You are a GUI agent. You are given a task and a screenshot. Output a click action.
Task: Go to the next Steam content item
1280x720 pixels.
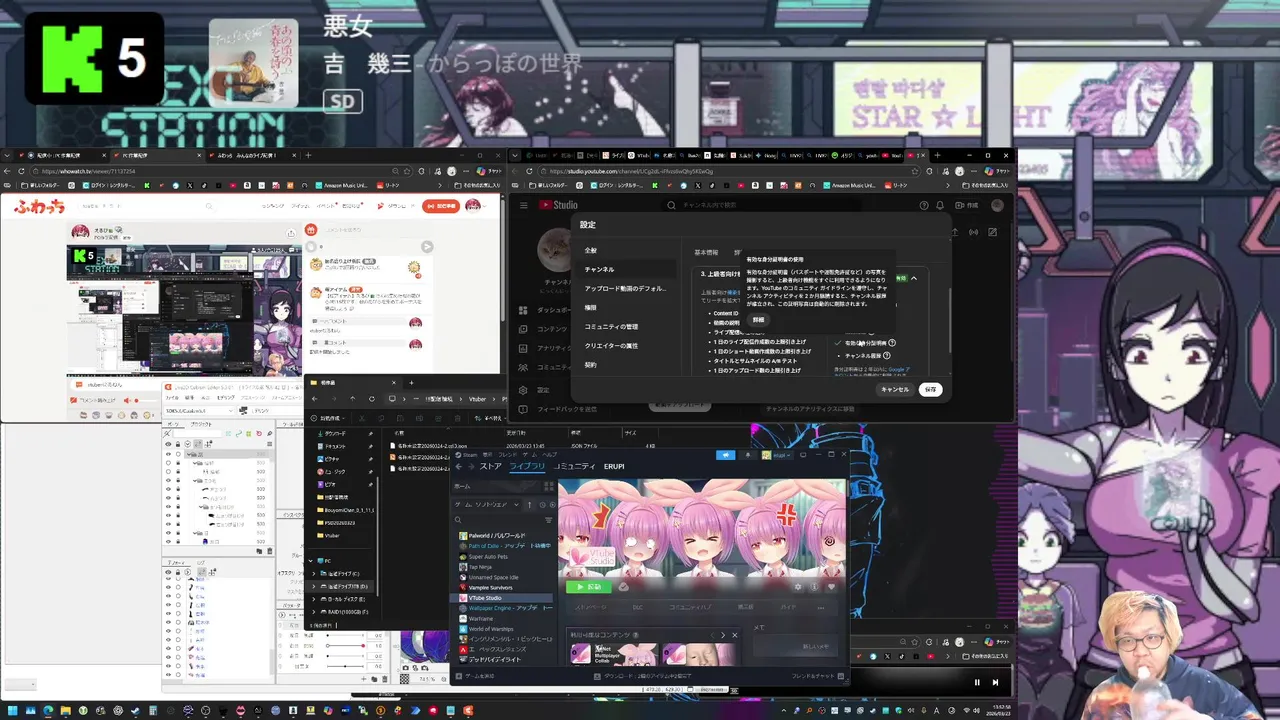coord(723,635)
